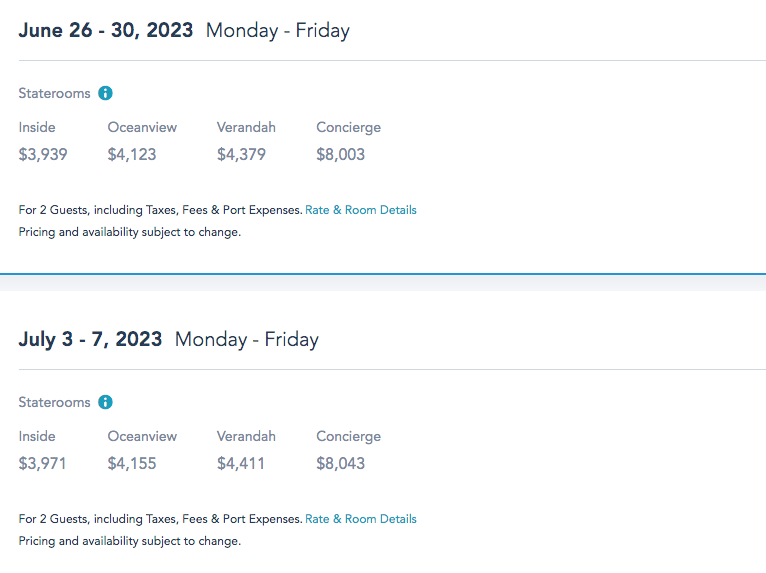
Task: Pick the $4,411 Verandah stateroom price
Action: 241,464
